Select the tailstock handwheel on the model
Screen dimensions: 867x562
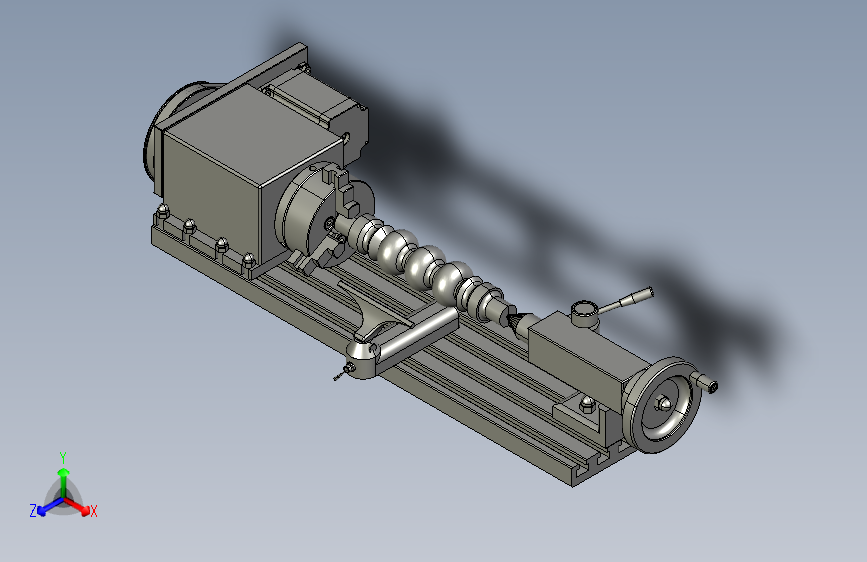click(x=661, y=404)
